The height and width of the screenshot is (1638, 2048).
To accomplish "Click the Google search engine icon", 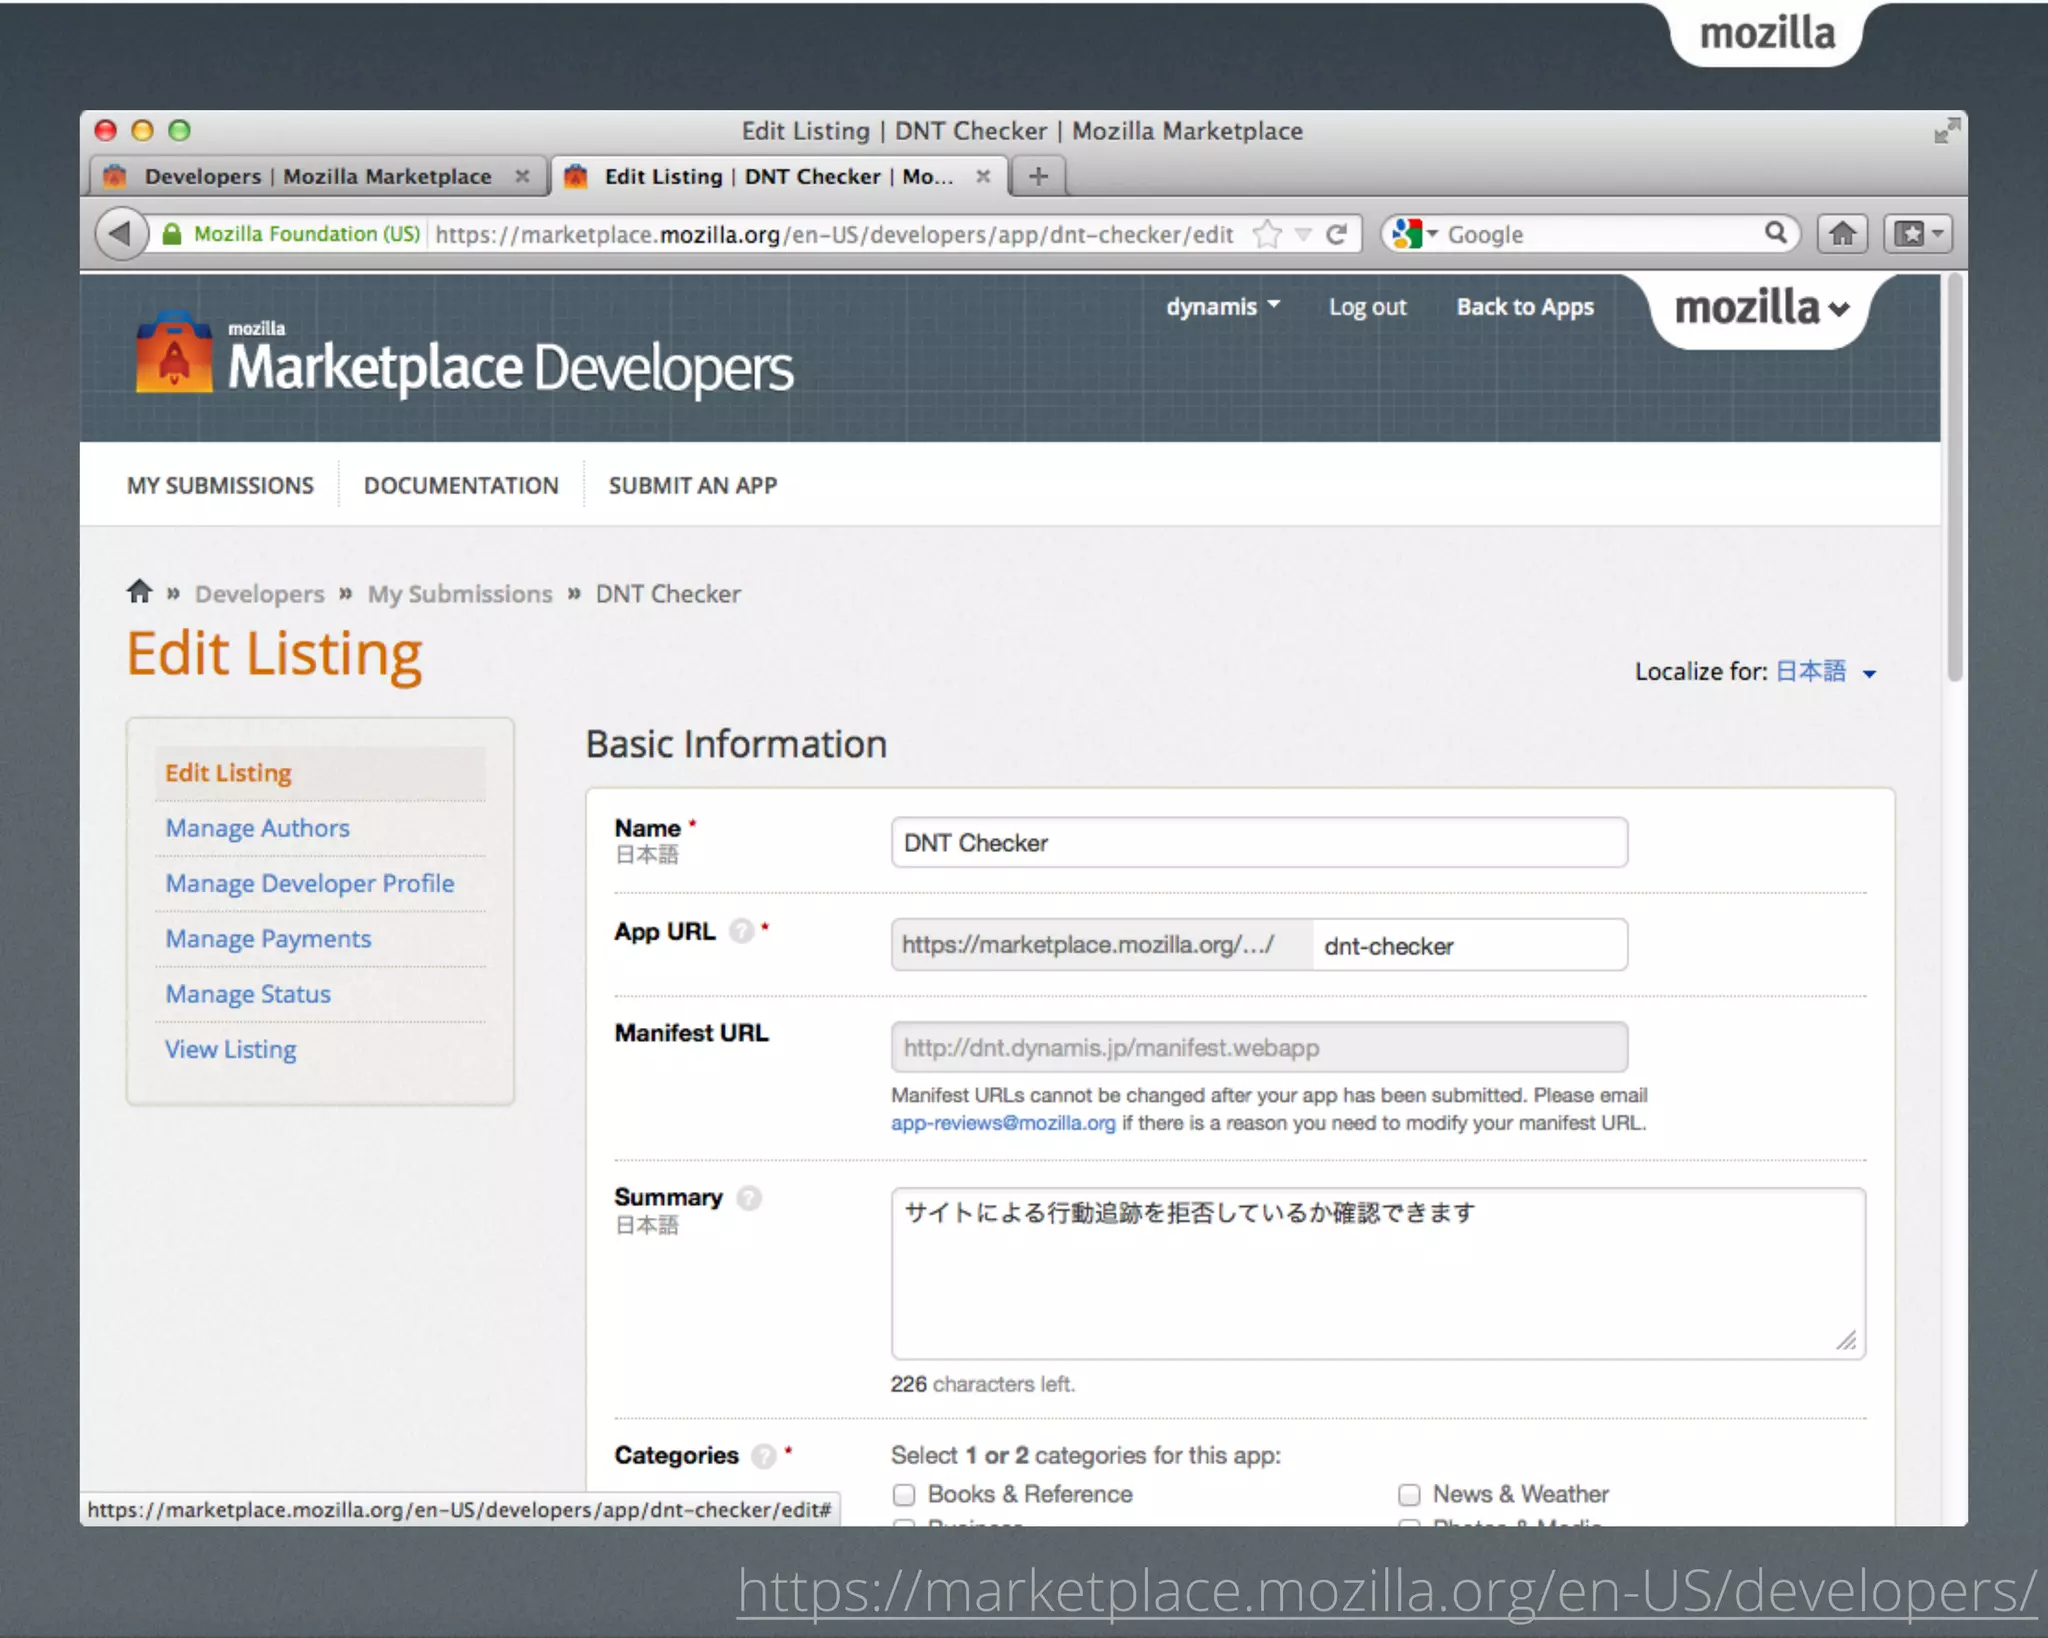I will (1407, 234).
